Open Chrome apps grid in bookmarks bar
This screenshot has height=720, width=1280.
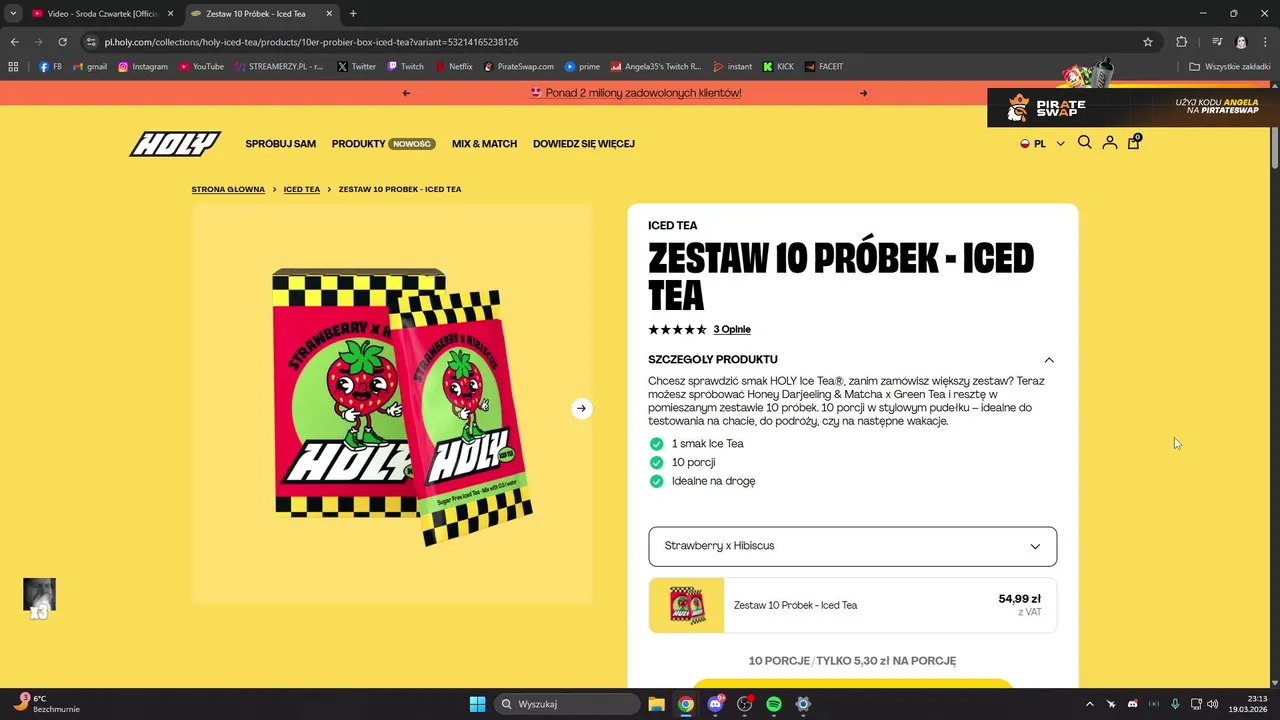pyautogui.click(x=13, y=67)
